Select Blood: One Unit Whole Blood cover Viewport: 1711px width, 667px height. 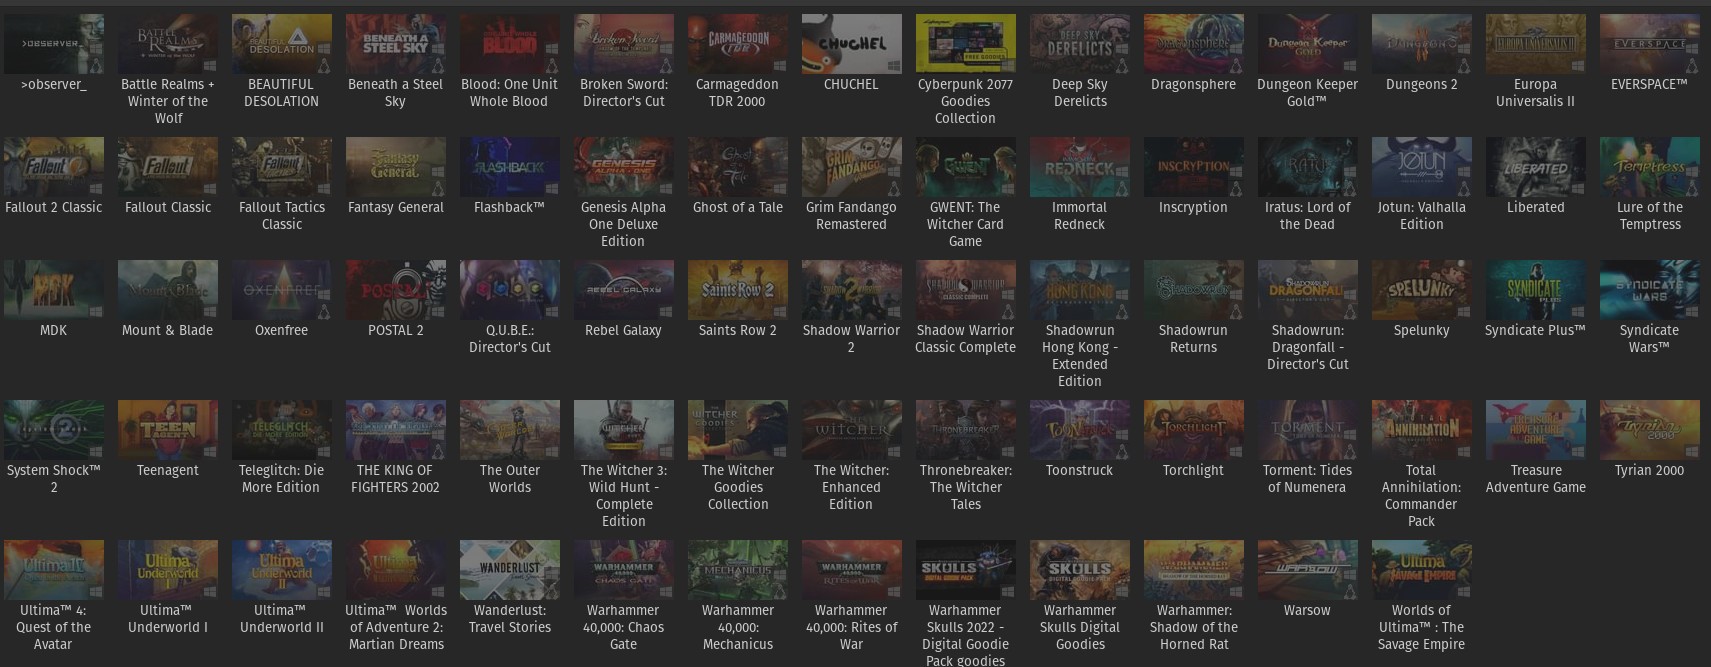pos(510,44)
